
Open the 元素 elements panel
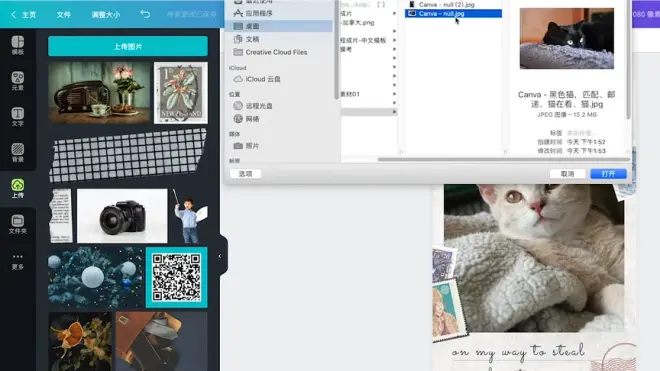coord(18,81)
